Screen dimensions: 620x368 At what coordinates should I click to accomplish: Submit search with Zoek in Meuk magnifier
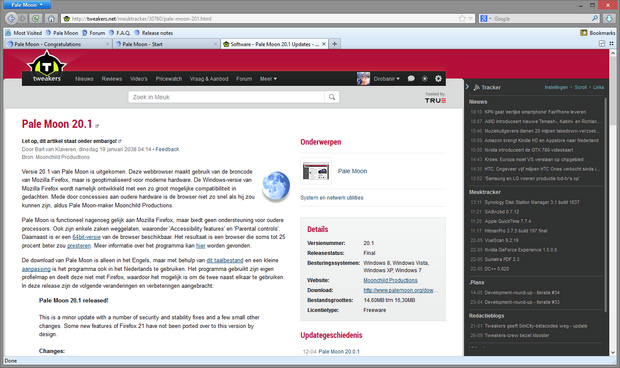pos(332,97)
